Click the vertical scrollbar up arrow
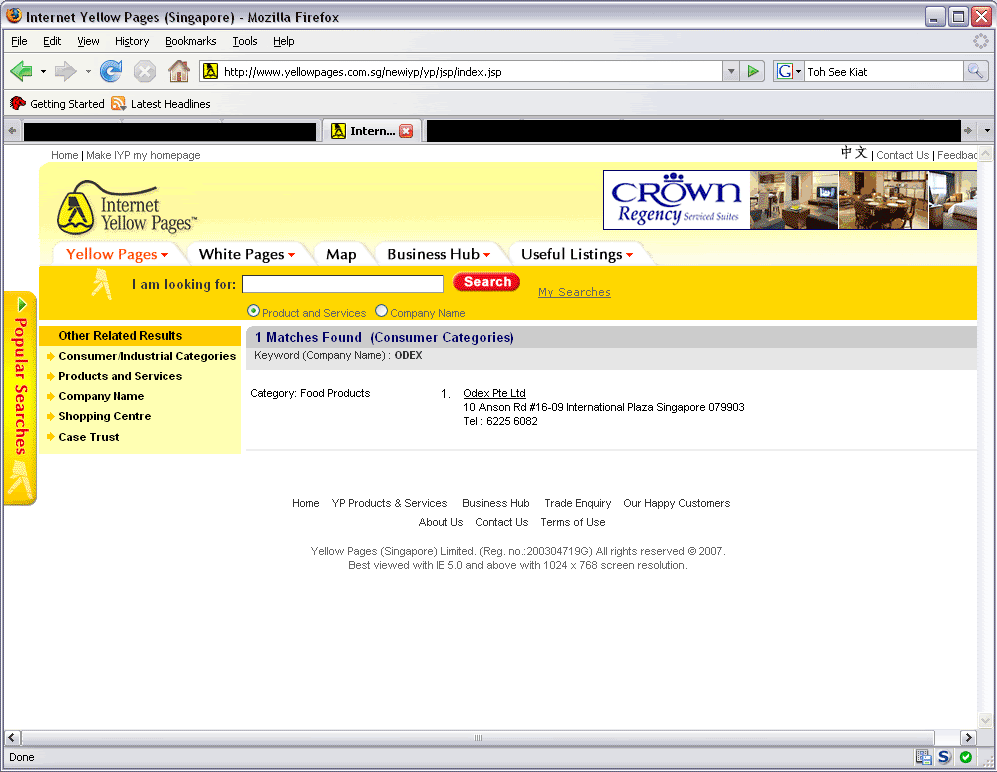 coord(986,154)
